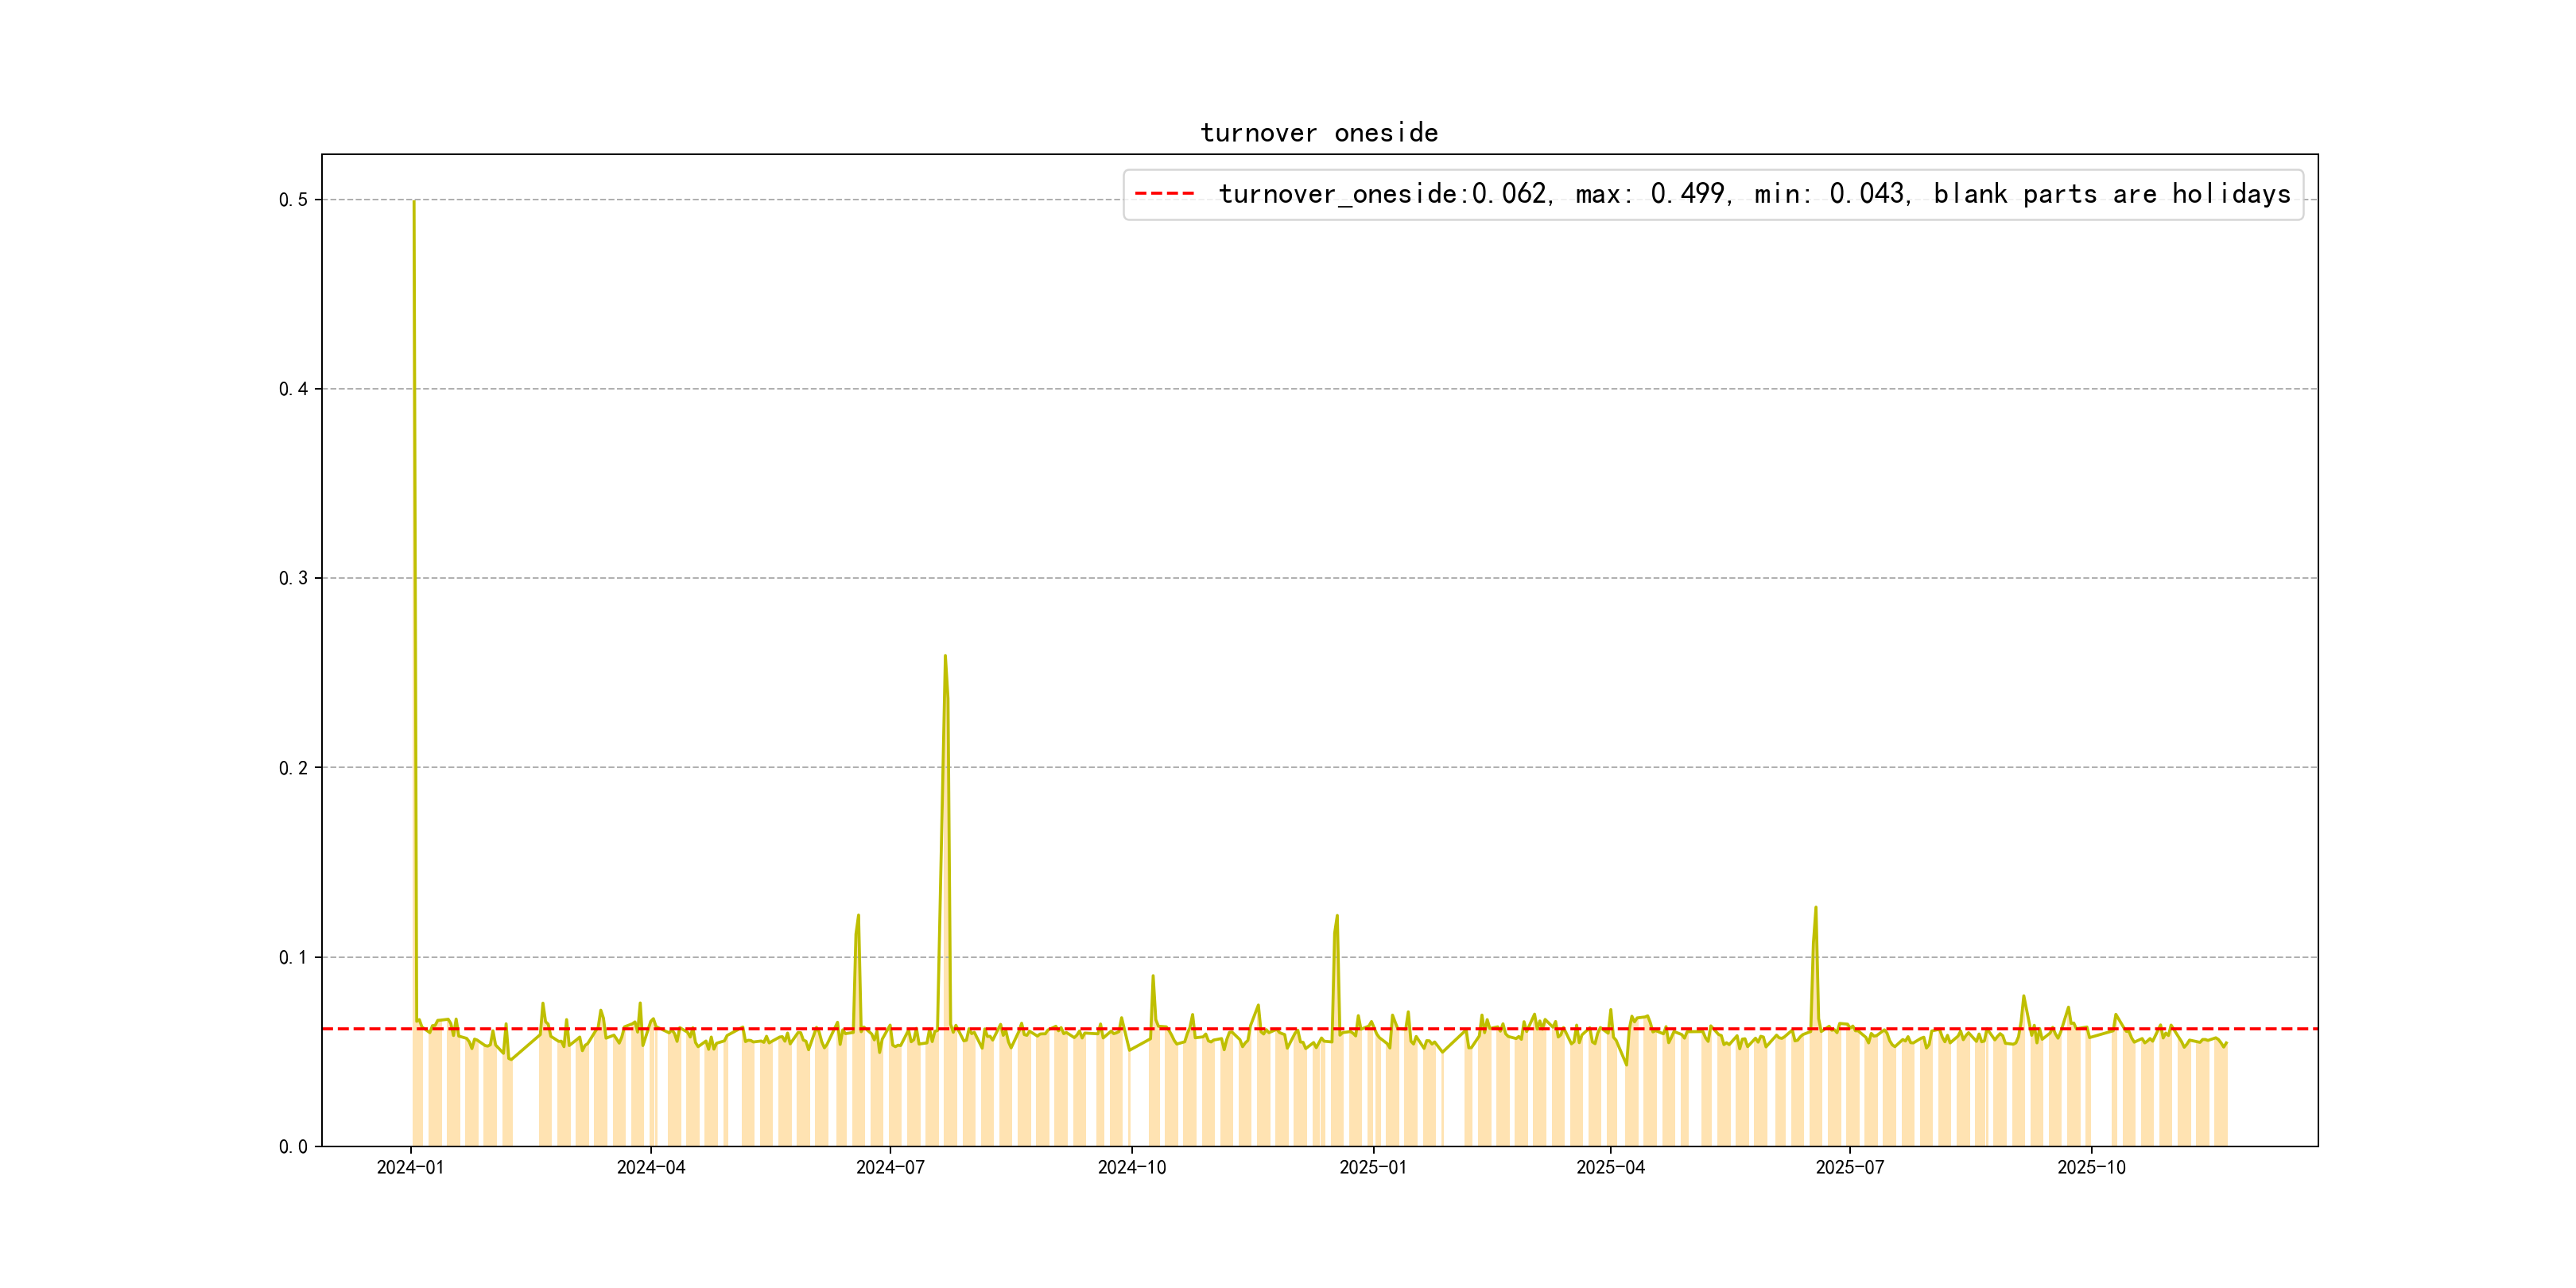Click the 2025-10 x-axis date label
Screen dimensions: 2576x1288
2091,1168
